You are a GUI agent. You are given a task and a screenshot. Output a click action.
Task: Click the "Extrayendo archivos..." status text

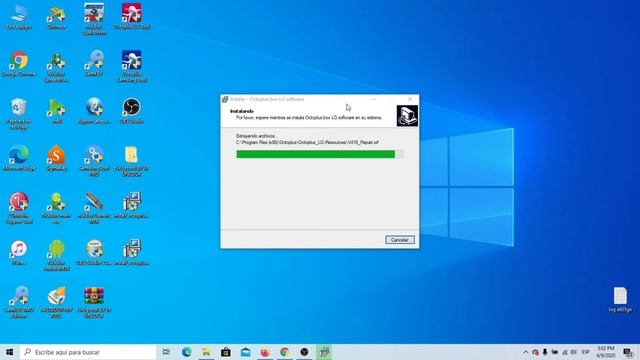pos(256,136)
